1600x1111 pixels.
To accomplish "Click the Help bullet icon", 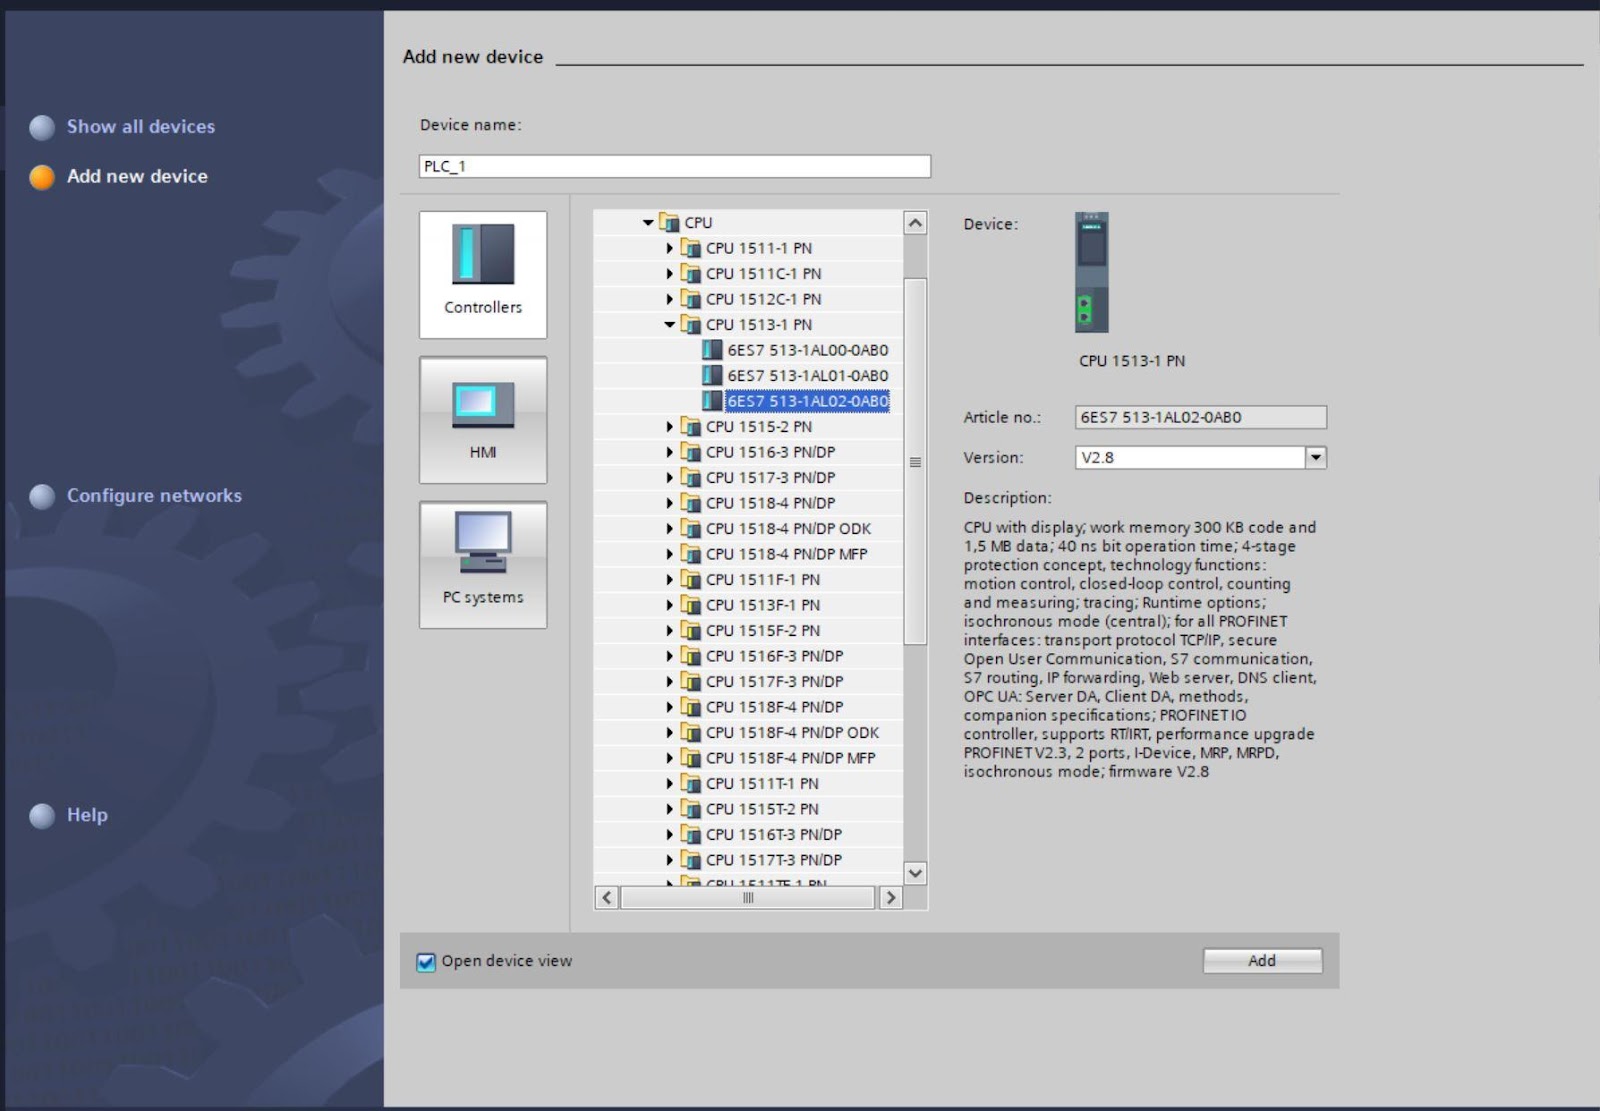I will click(x=42, y=816).
